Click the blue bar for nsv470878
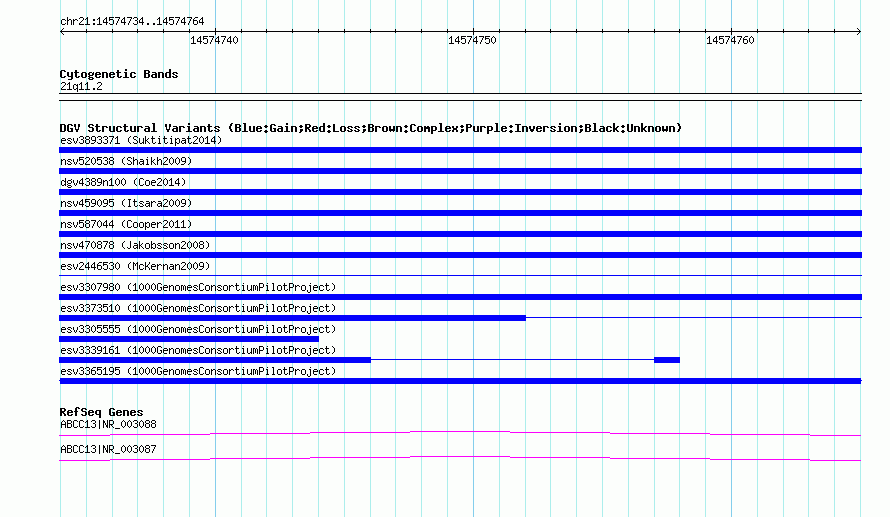The image size is (890, 517). [460, 255]
